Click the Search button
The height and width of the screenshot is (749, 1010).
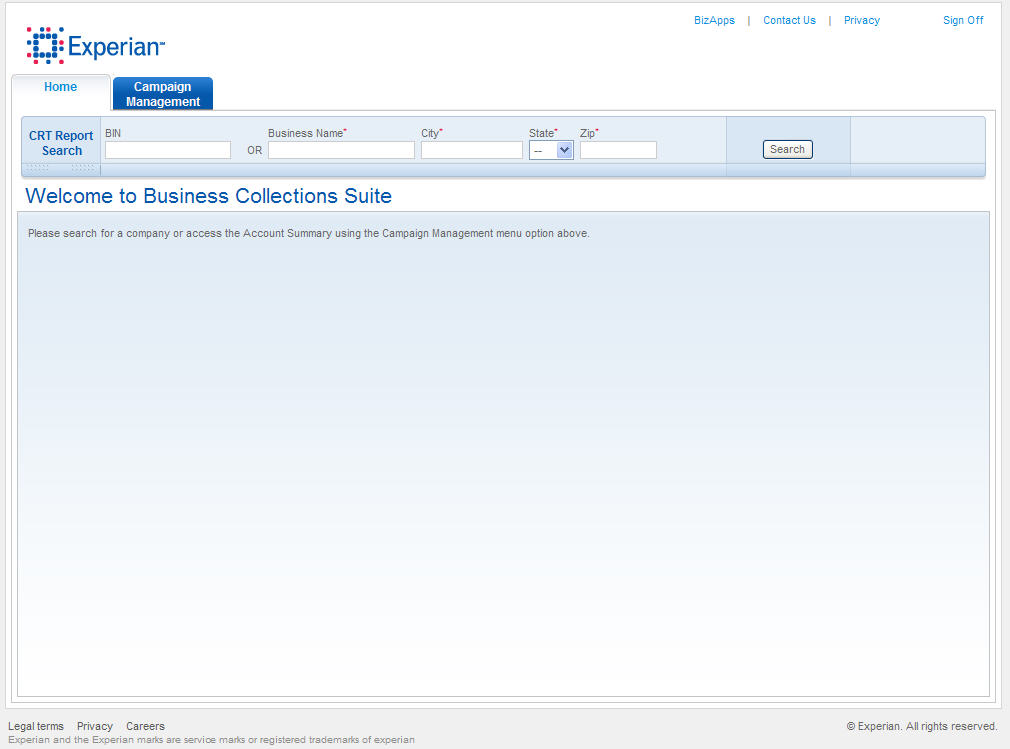tap(787, 149)
